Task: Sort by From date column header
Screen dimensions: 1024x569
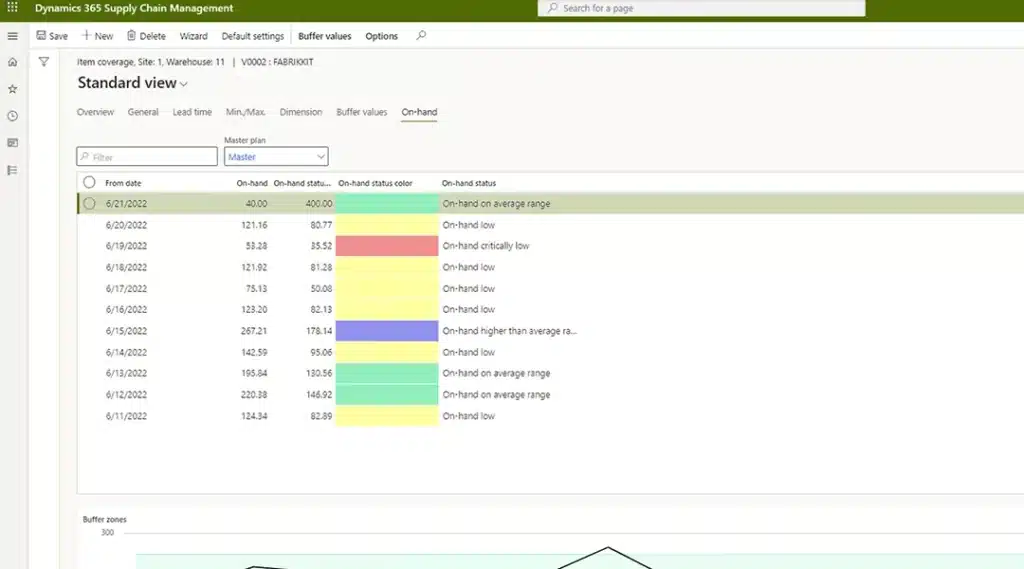Action: pos(123,183)
